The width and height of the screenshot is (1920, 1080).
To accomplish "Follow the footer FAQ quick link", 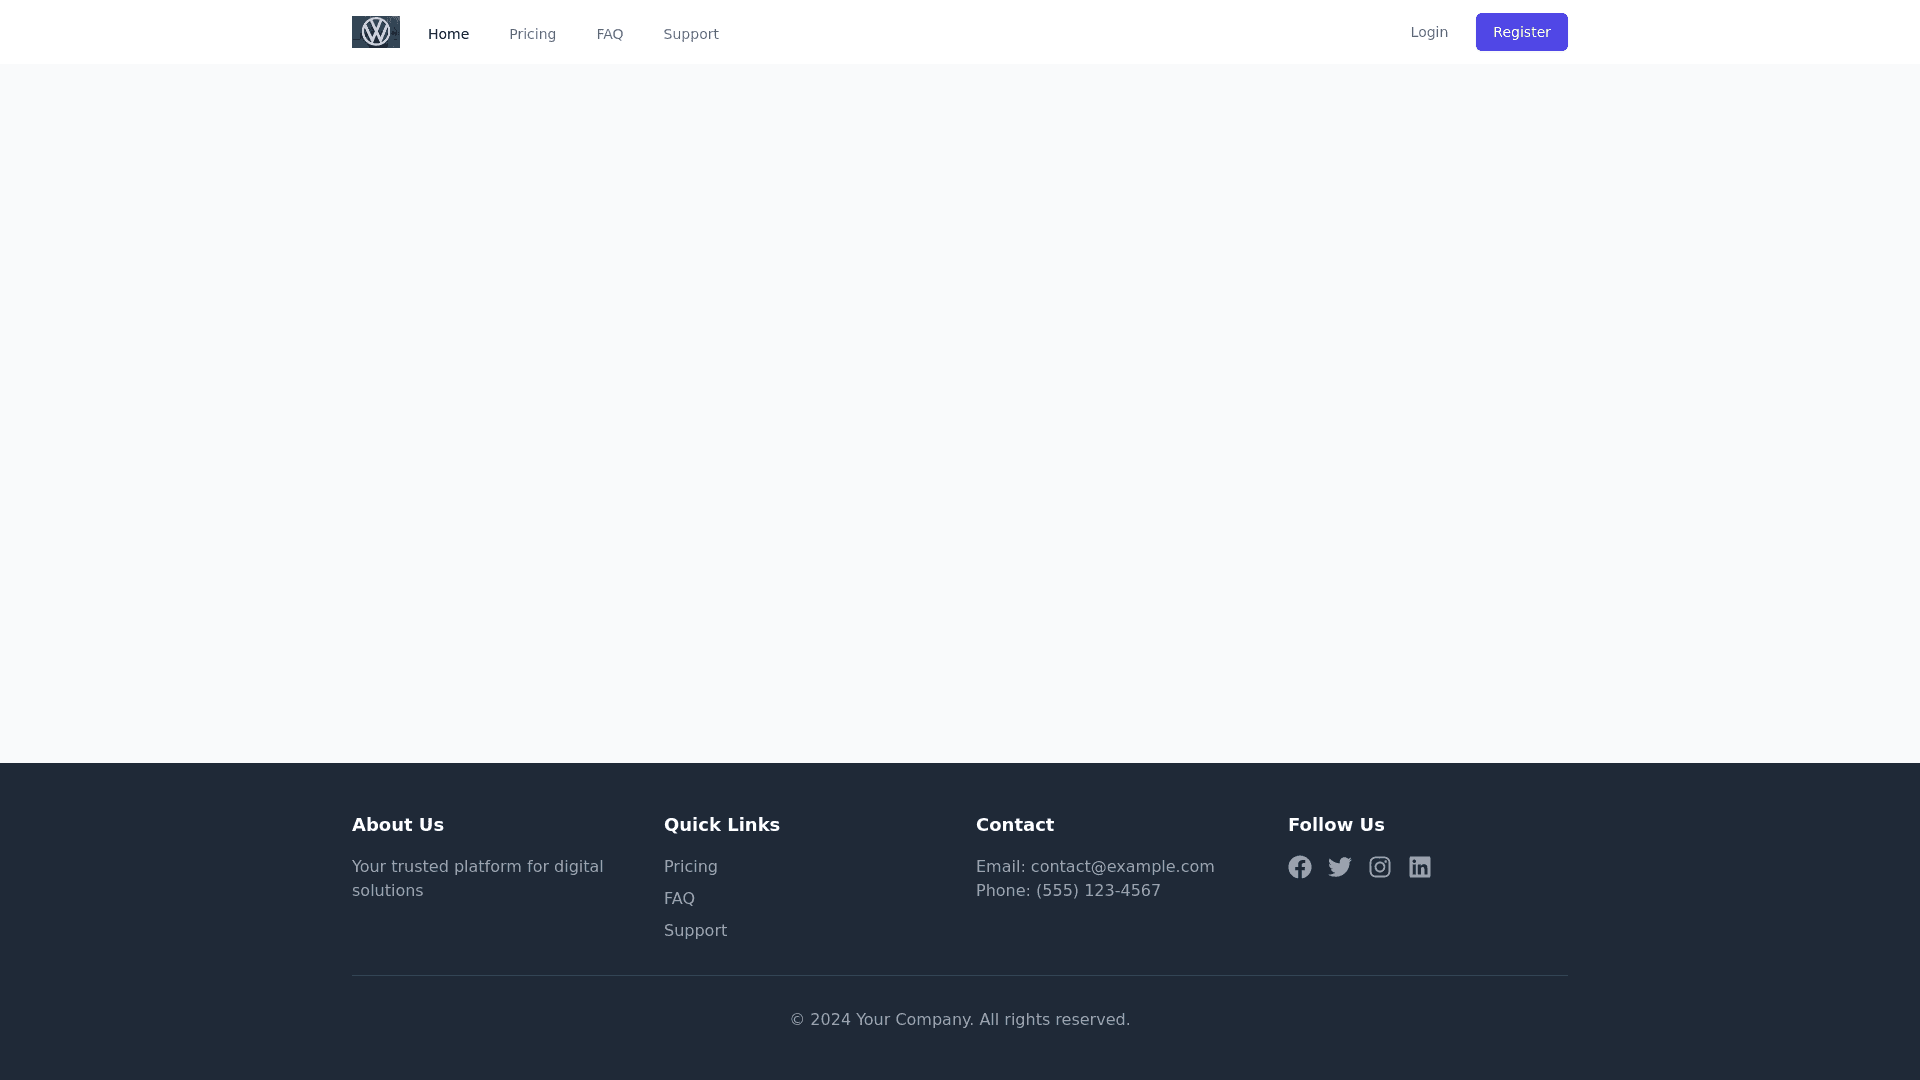I will tap(679, 899).
